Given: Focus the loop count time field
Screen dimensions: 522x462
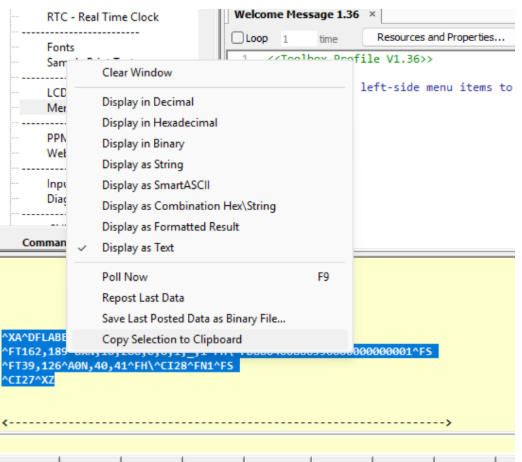Looking at the screenshot, I should tap(298, 39).
